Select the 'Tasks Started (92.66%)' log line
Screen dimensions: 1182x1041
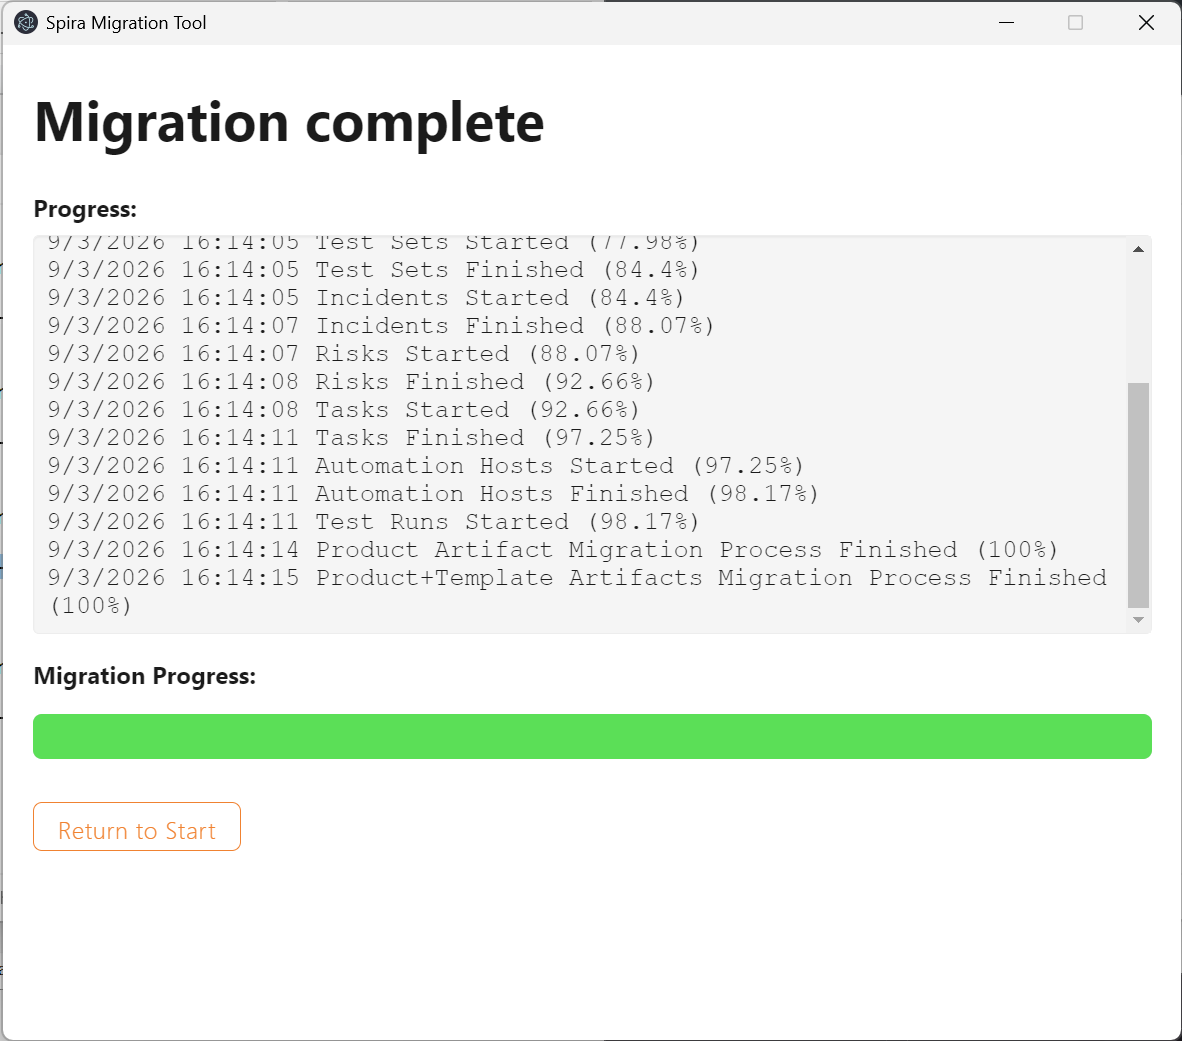[344, 409]
